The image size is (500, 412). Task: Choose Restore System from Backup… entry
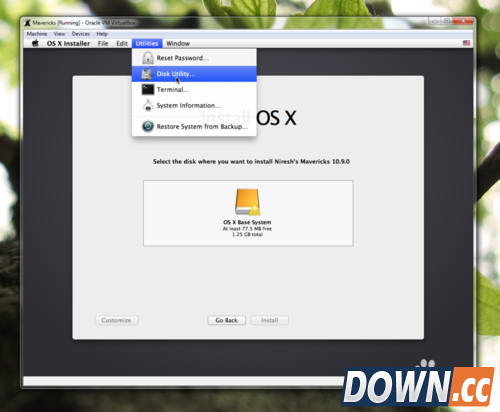coord(194,126)
